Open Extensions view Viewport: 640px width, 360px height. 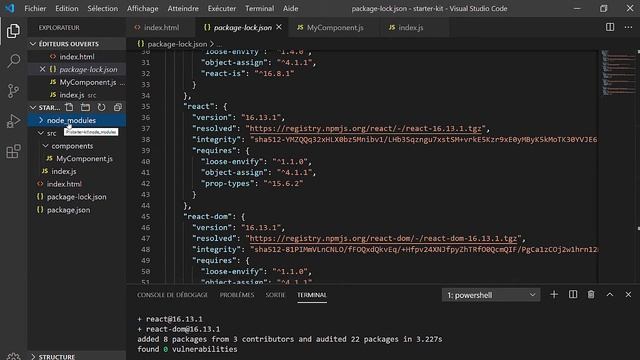(13, 151)
